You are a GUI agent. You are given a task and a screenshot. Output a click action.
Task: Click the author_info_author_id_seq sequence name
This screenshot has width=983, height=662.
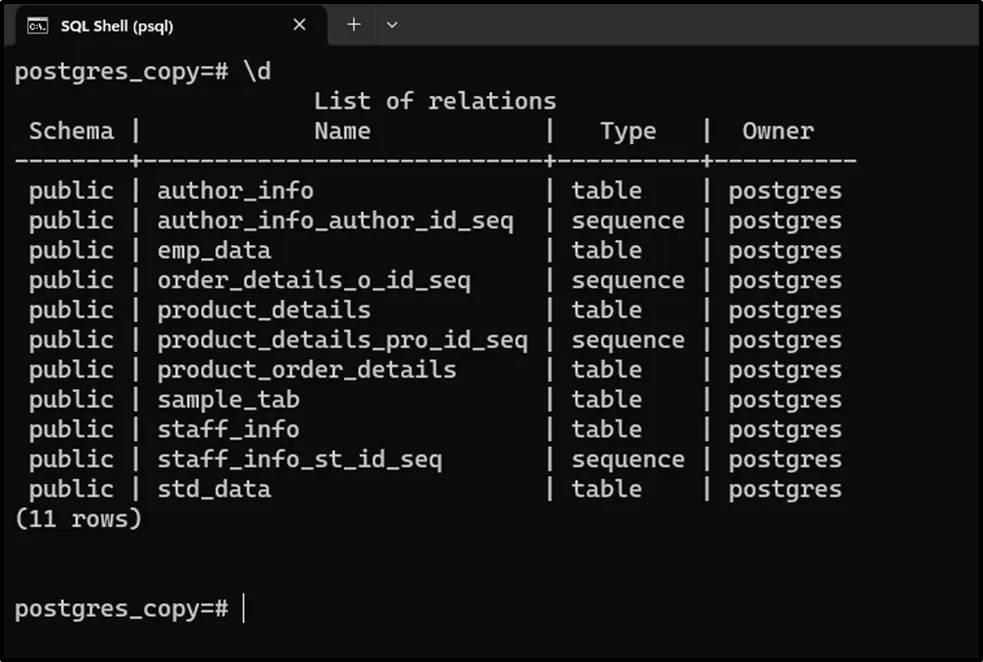[x=335, y=221]
